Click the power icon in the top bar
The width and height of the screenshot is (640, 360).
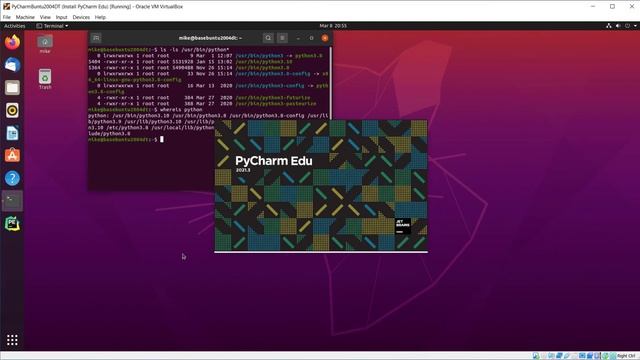coord(627,26)
